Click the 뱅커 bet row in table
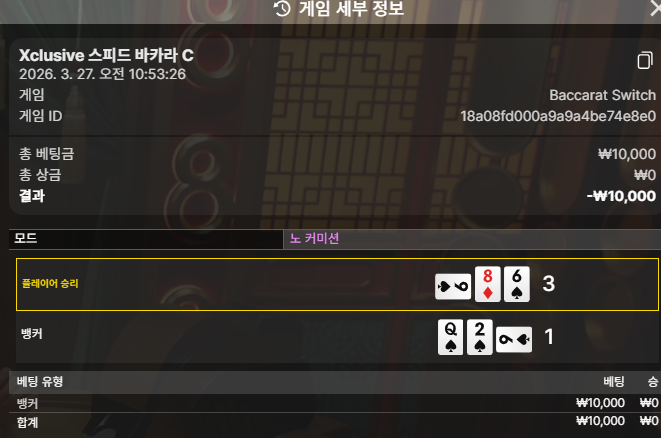This screenshot has width=661, height=438. [335, 403]
